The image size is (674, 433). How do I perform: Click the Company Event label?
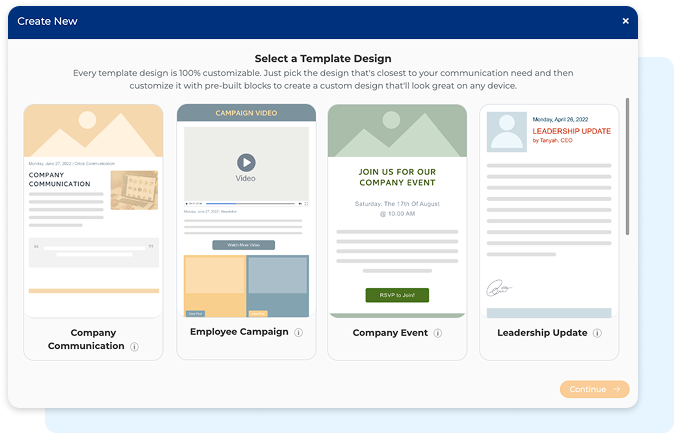[390, 333]
